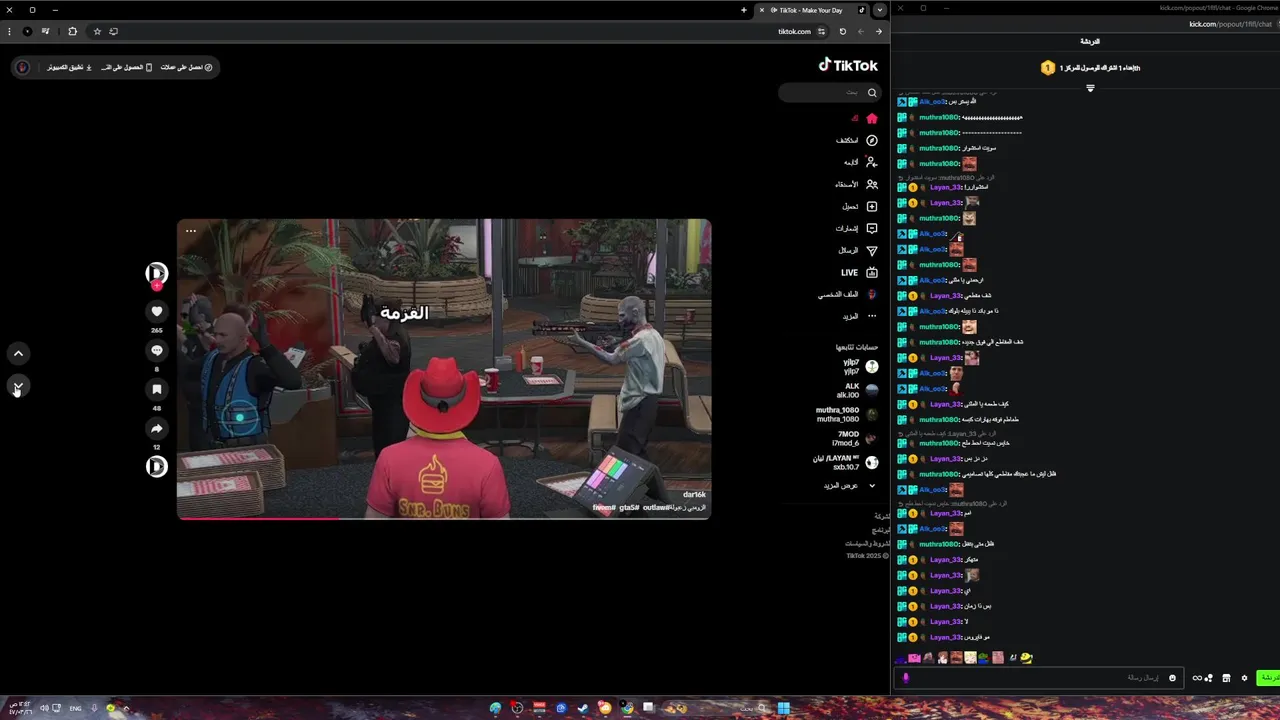Open the #gta5 hashtag in video caption
Viewport: 1280px width, 720px height.
pos(629,508)
